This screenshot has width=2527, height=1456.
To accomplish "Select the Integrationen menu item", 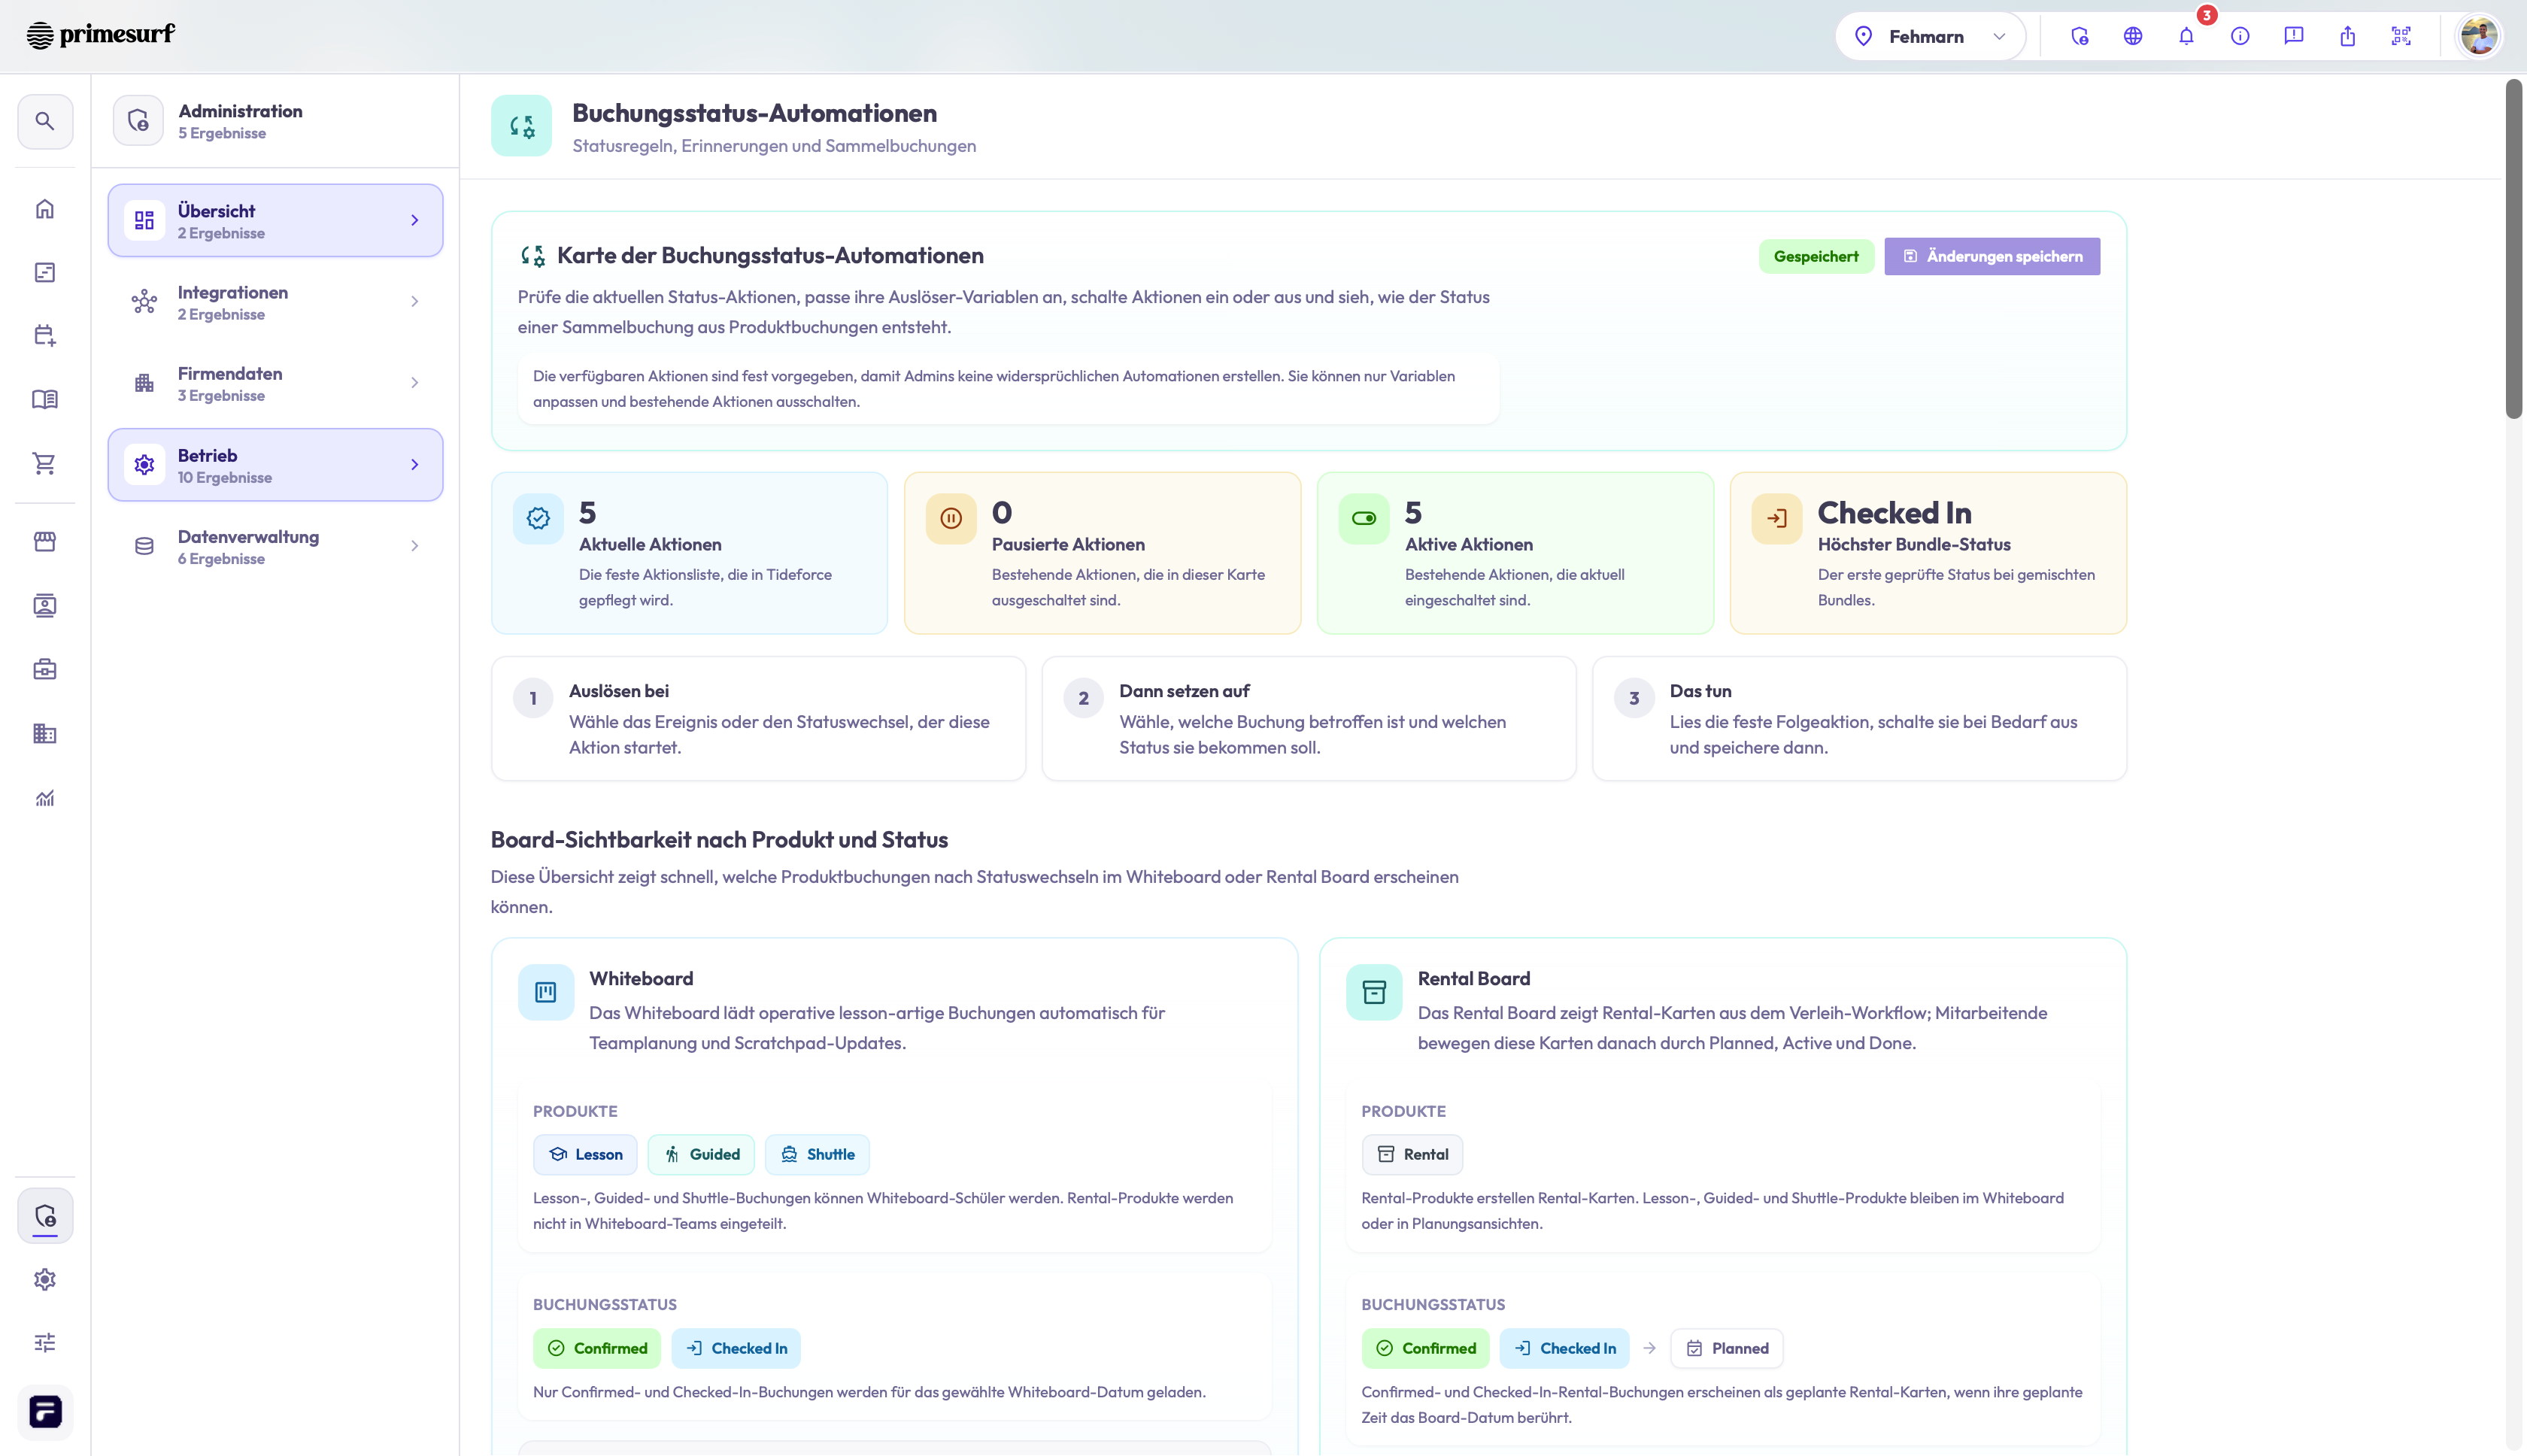I will pos(275,302).
